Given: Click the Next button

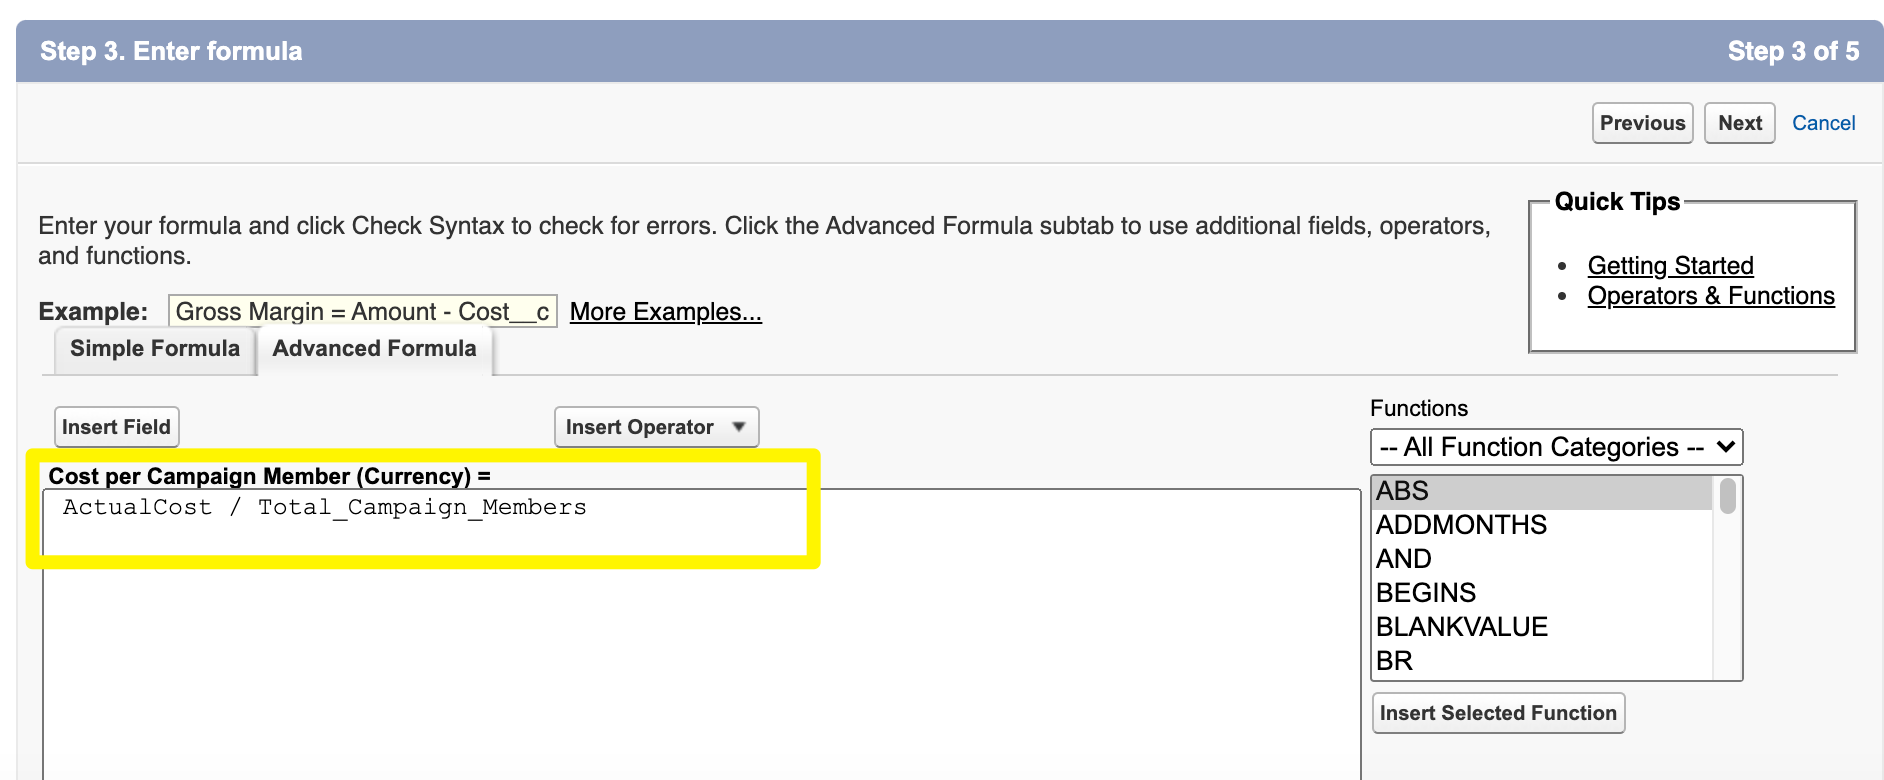Looking at the screenshot, I should [x=1739, y=123].
